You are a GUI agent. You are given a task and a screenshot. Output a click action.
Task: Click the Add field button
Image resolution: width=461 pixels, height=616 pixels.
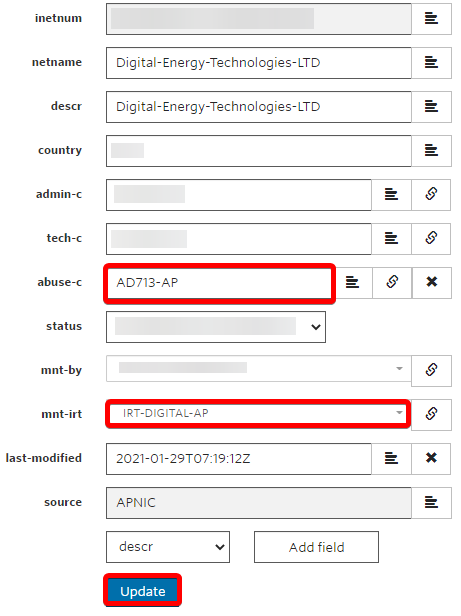(316, 547)
